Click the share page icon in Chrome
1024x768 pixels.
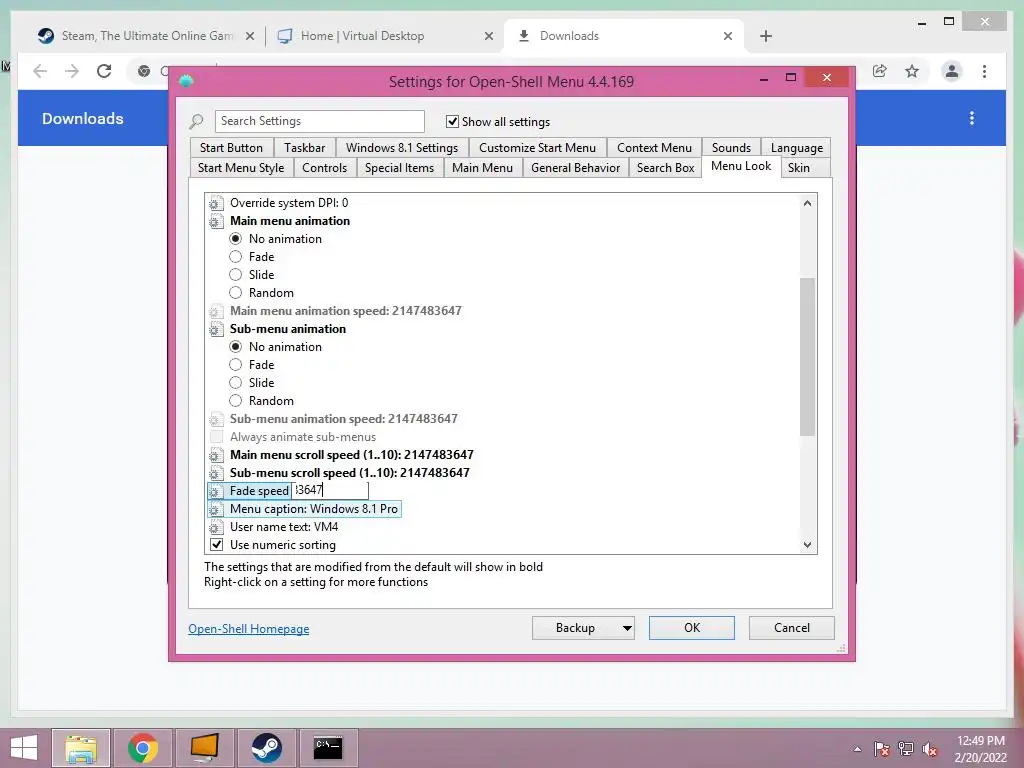click(880, 71)
